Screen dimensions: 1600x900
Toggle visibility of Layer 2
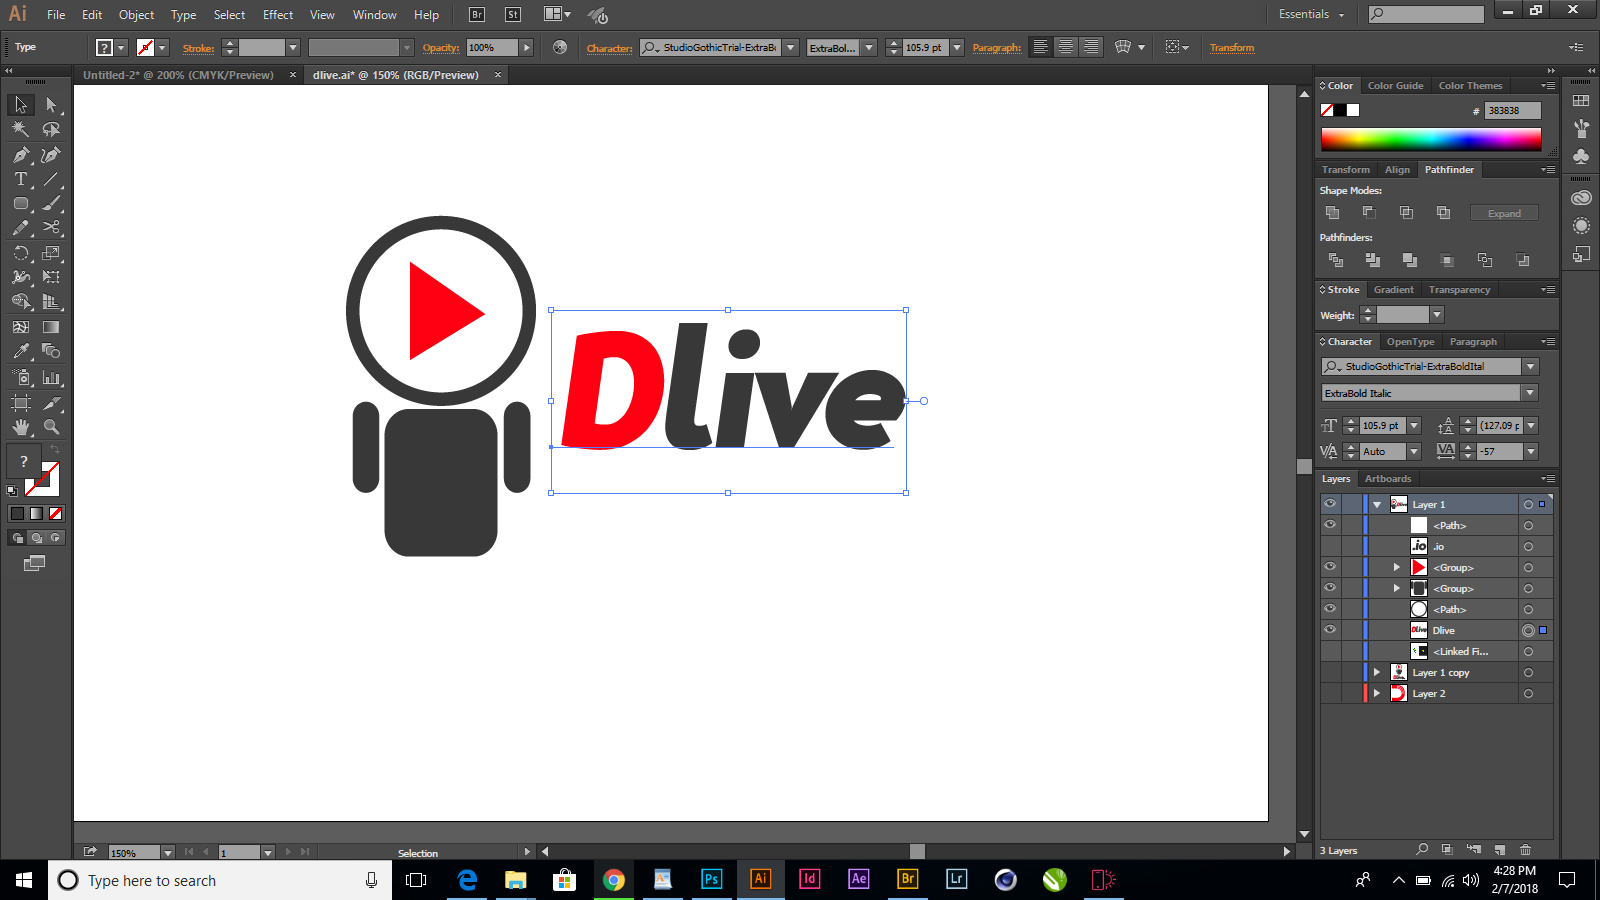1330,693
